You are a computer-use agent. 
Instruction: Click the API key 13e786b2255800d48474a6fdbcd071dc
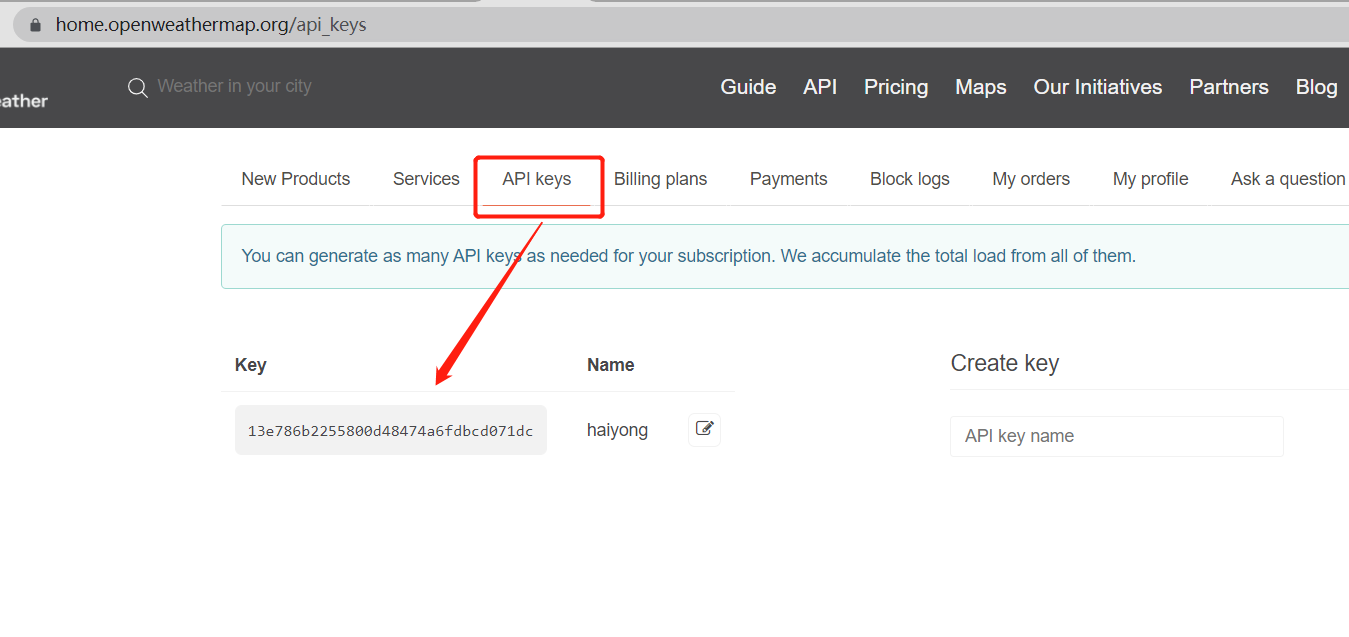(391, 431)
